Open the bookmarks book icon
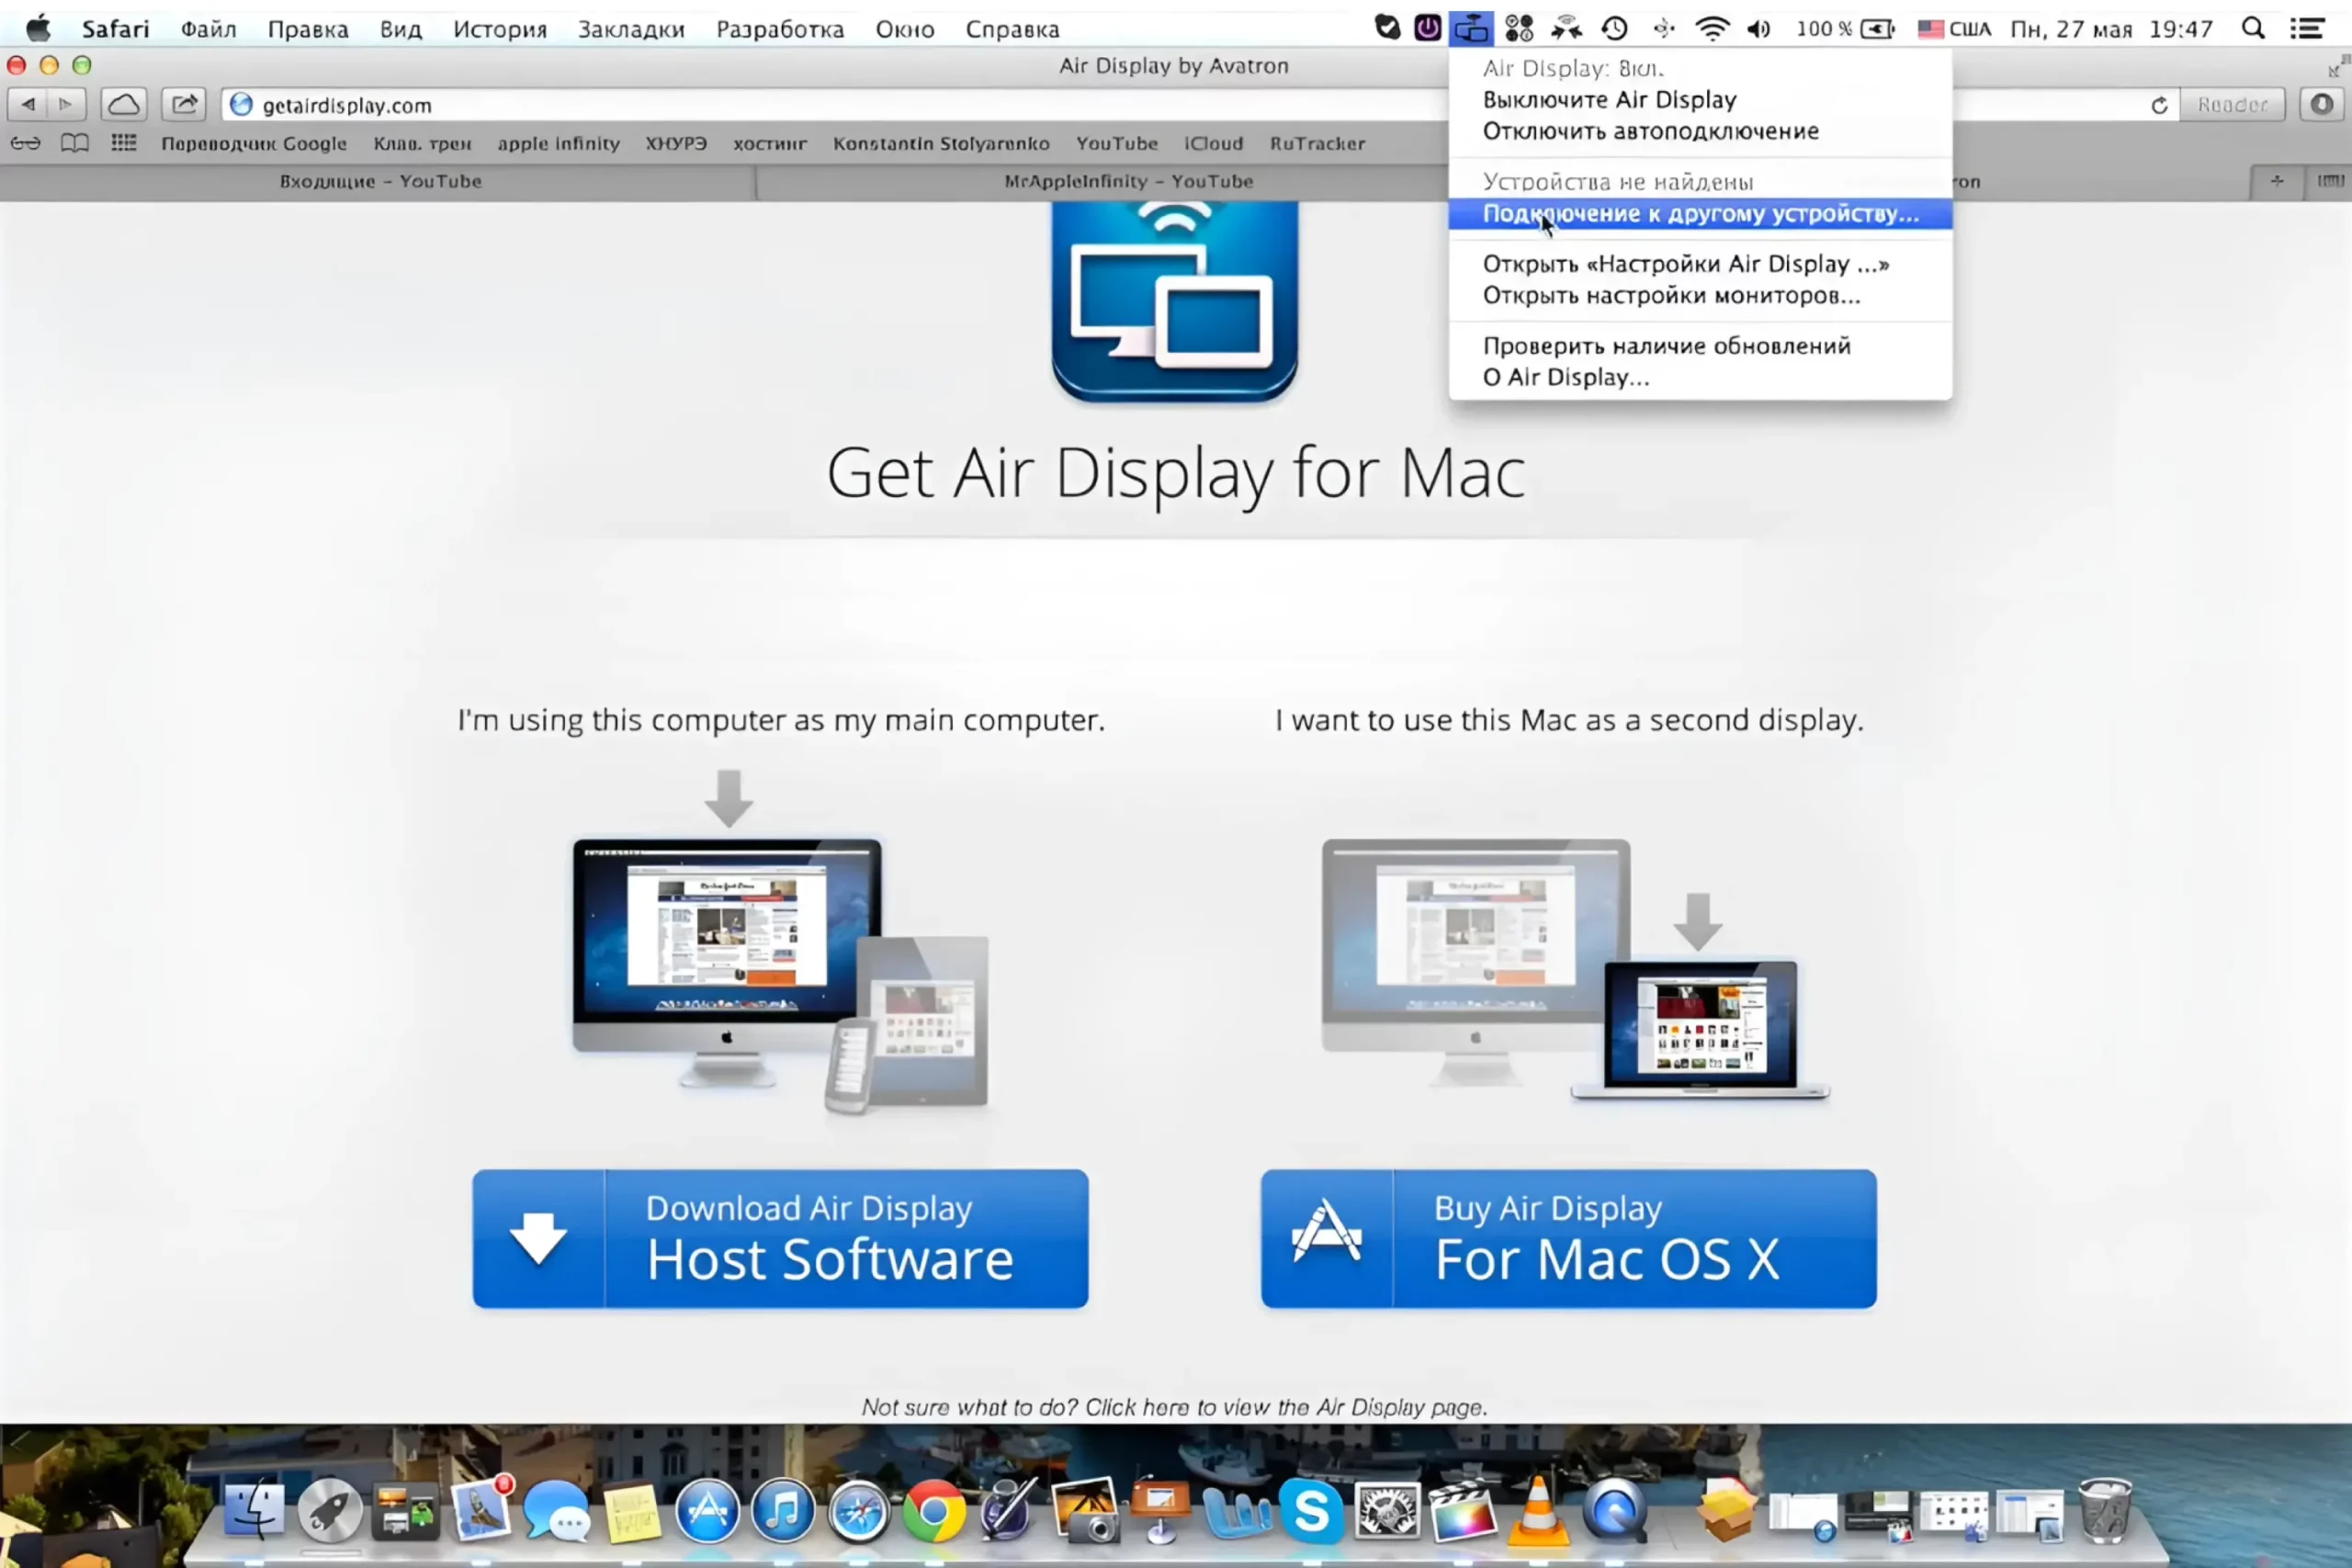Image resolution: width=2352 pixels, height=1568 pixels. pyautogui.click(x=75, y=143)
